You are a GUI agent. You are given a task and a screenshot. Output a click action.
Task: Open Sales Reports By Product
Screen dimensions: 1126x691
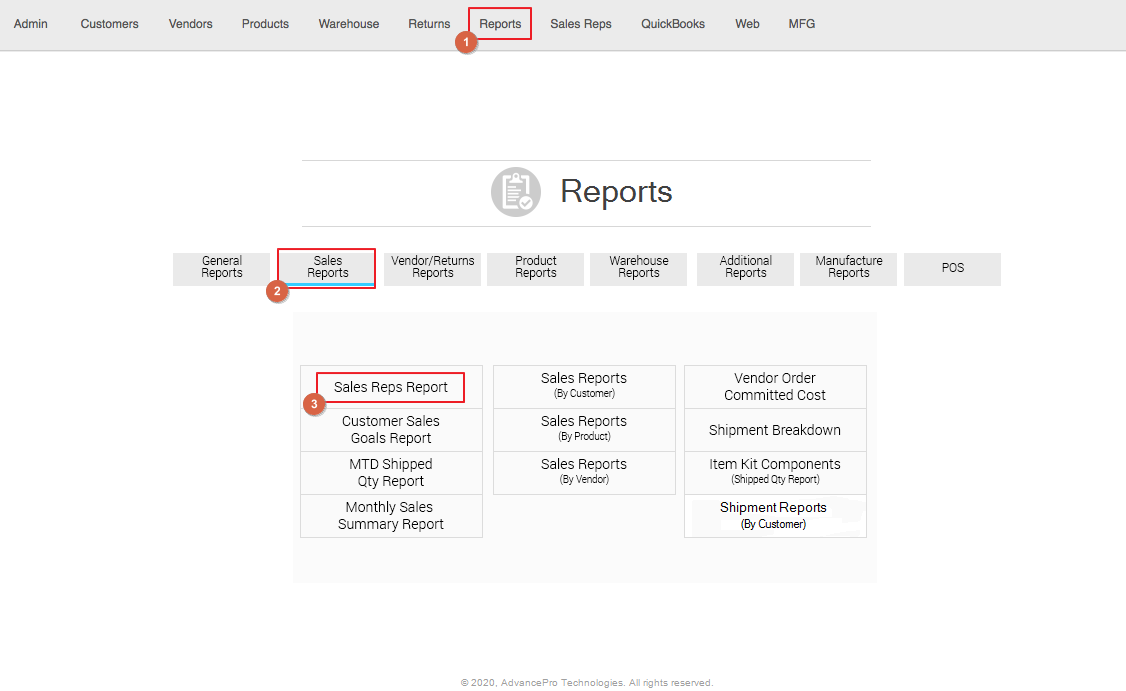(584, 429)
